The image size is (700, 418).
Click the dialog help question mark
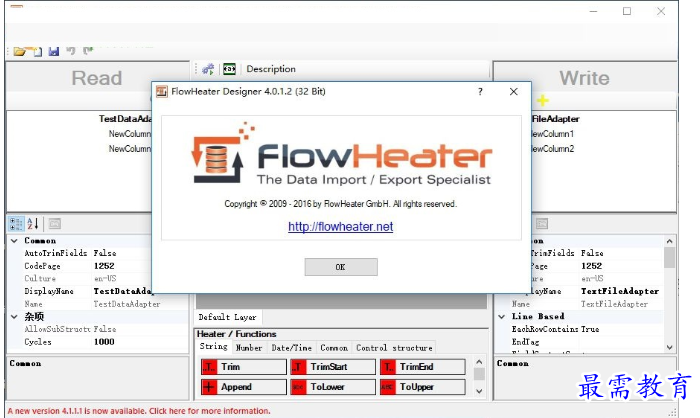coord(480,92)
